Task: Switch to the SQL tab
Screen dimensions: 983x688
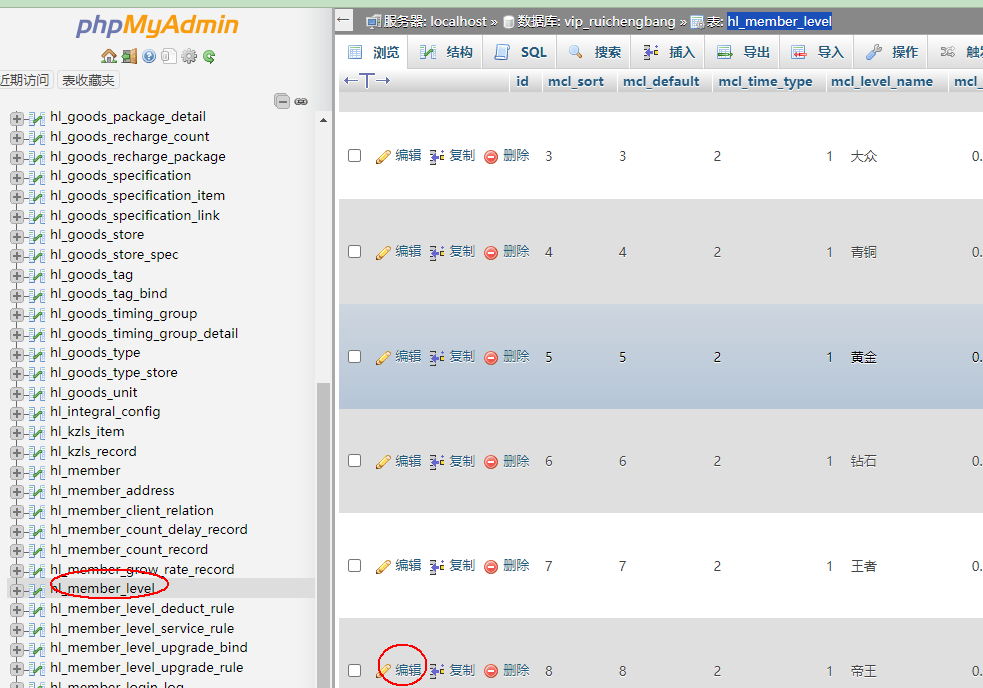Action: coord(522,52)
